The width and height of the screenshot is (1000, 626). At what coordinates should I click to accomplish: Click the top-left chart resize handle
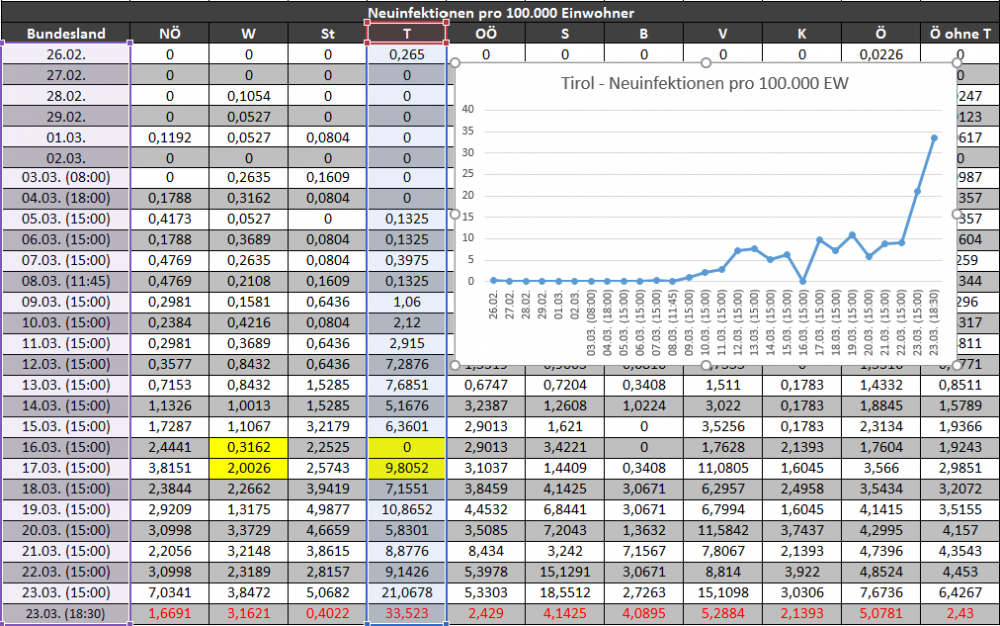455,62
